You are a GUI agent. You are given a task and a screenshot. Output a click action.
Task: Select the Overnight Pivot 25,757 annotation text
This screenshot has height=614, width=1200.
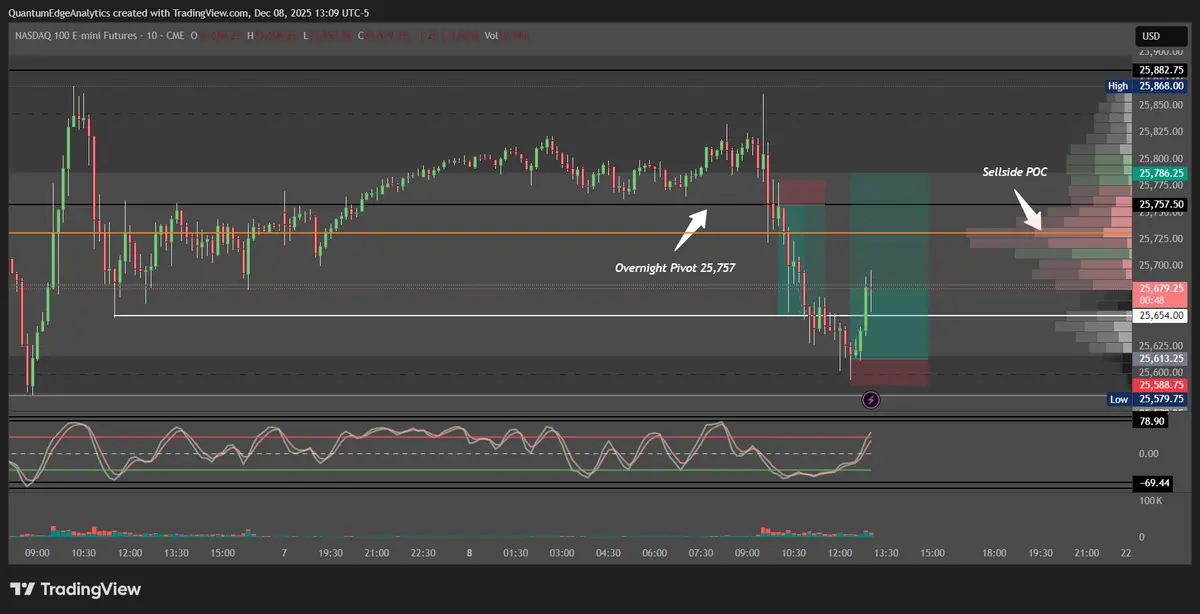(675, 268)
